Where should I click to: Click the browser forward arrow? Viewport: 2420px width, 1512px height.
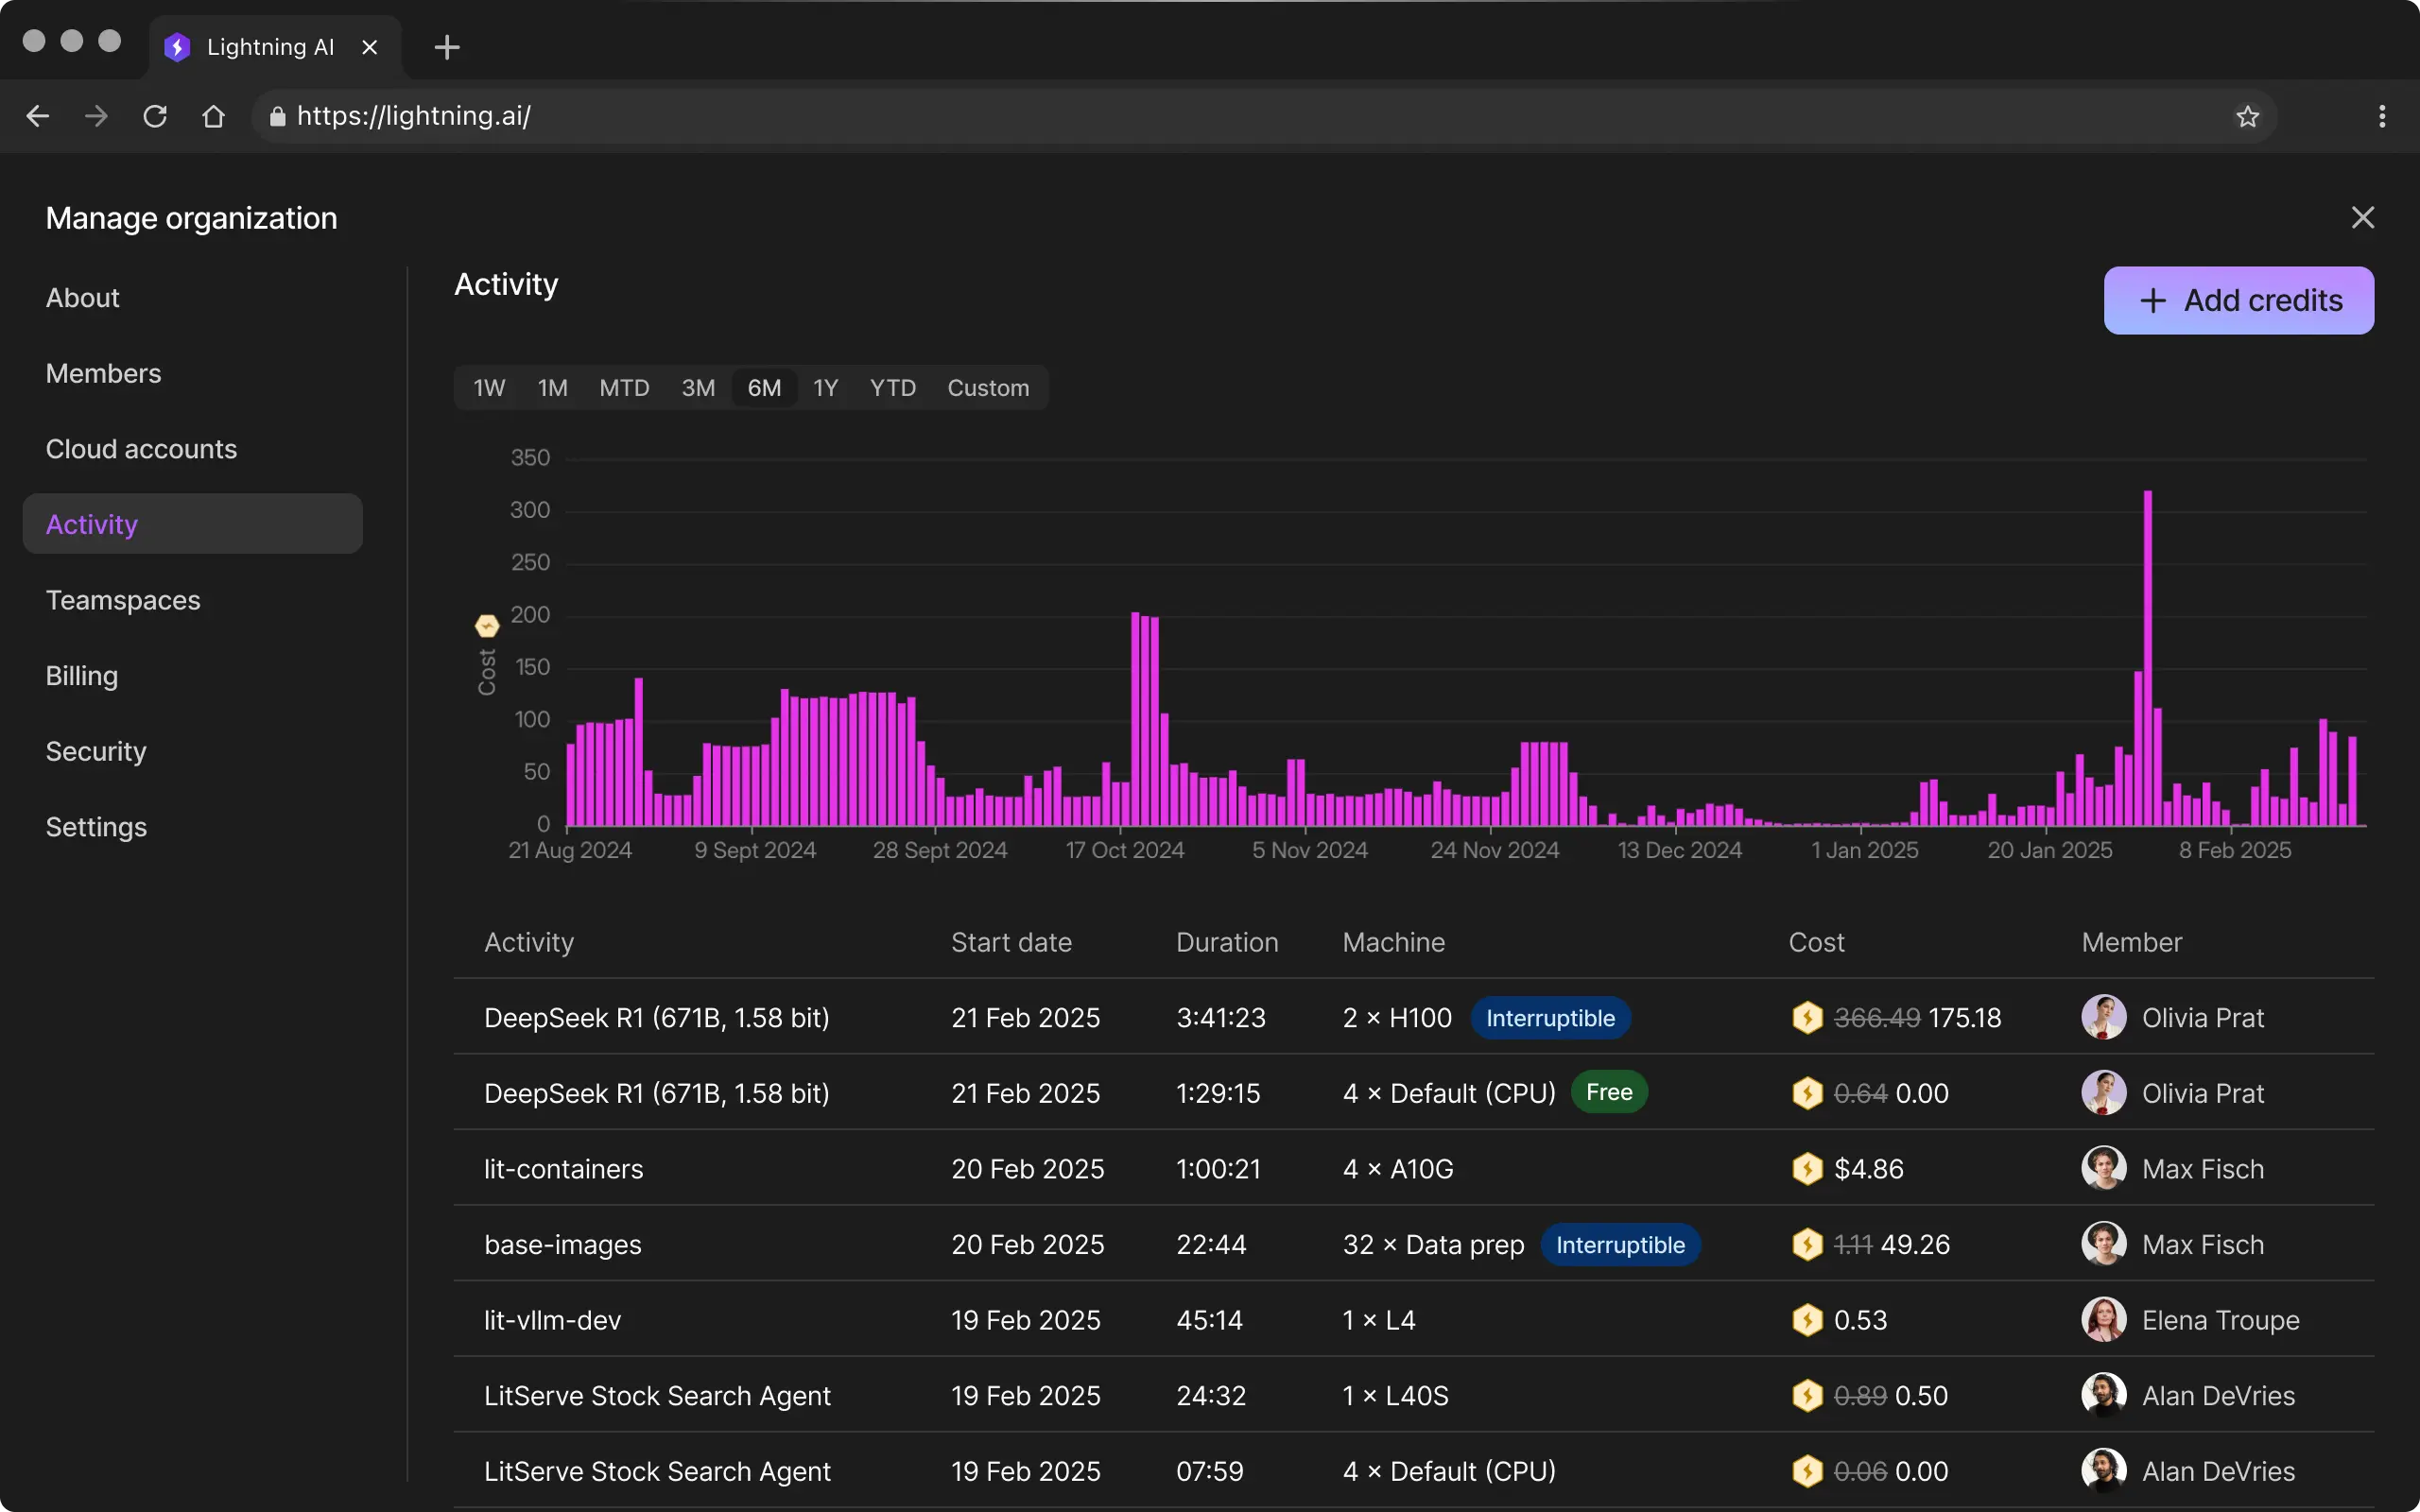click(x=96, y=116)
